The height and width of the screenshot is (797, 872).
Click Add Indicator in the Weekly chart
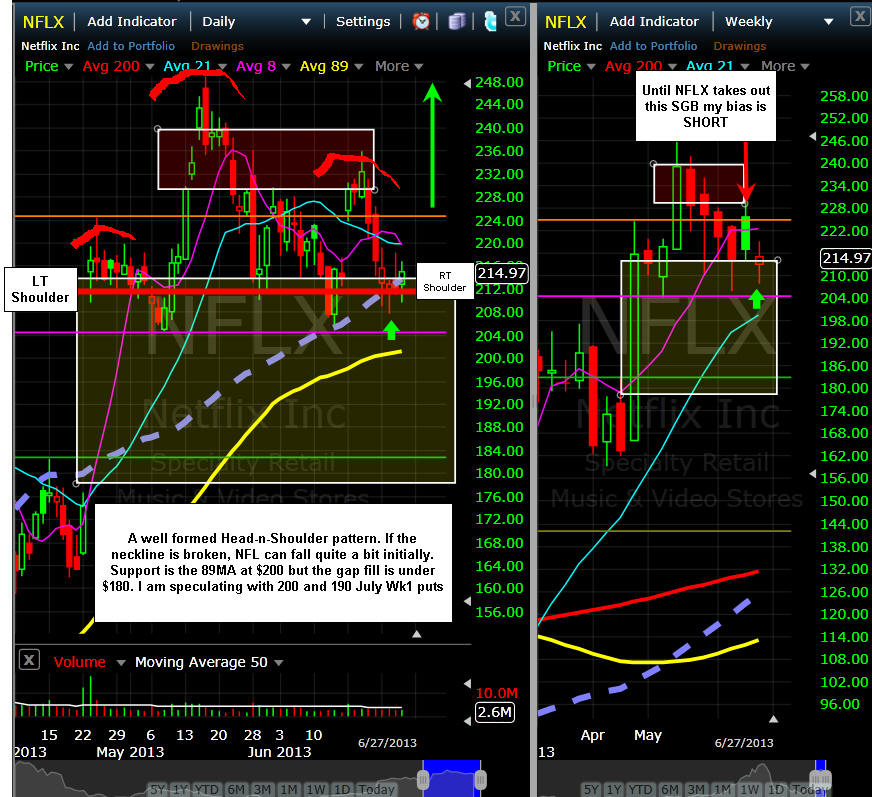pos(654,22)
